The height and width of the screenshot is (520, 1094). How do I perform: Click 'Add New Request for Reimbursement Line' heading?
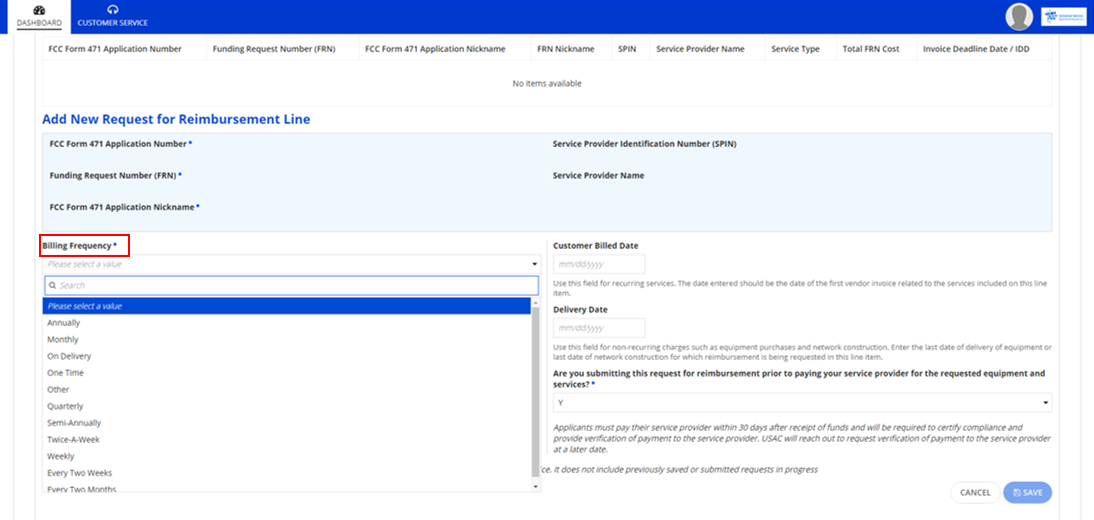(x=176, y=119)
